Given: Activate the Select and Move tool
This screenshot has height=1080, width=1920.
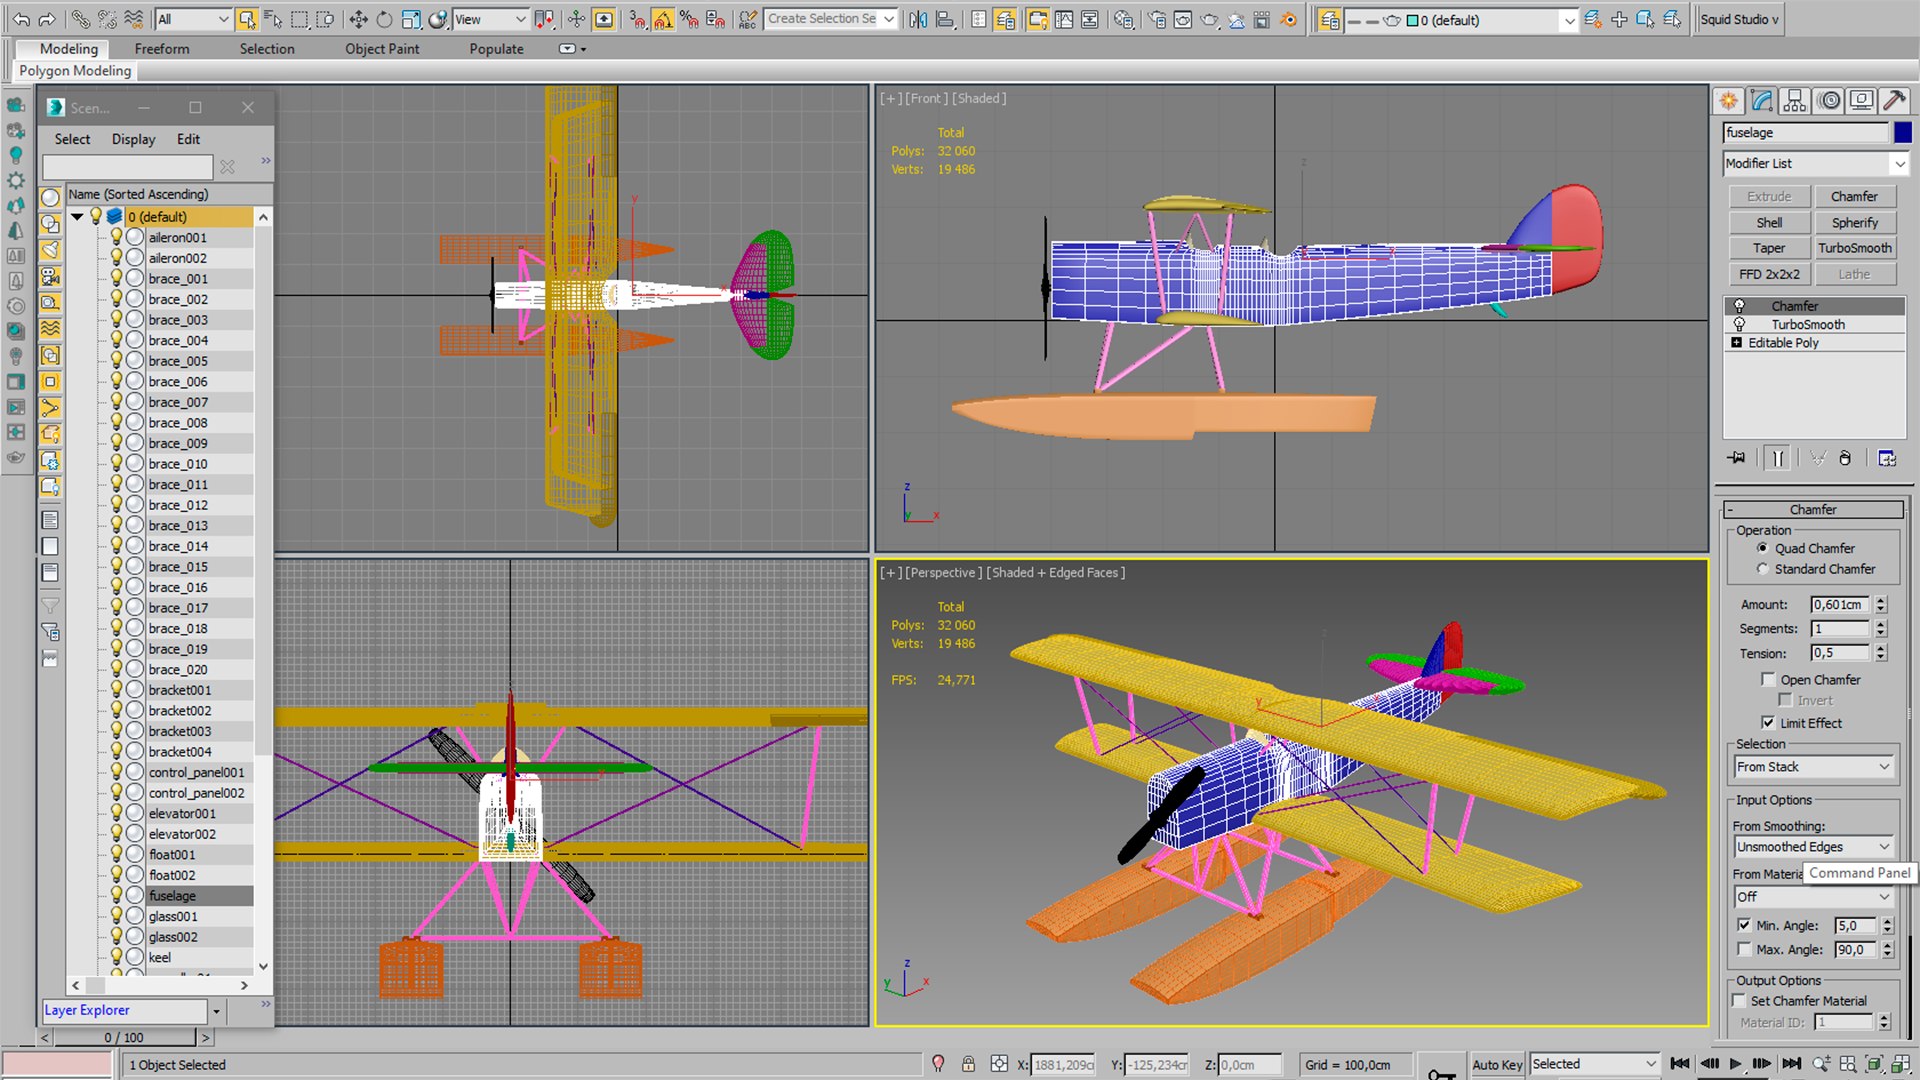Looking at the screenshot, I should [358, 19].
